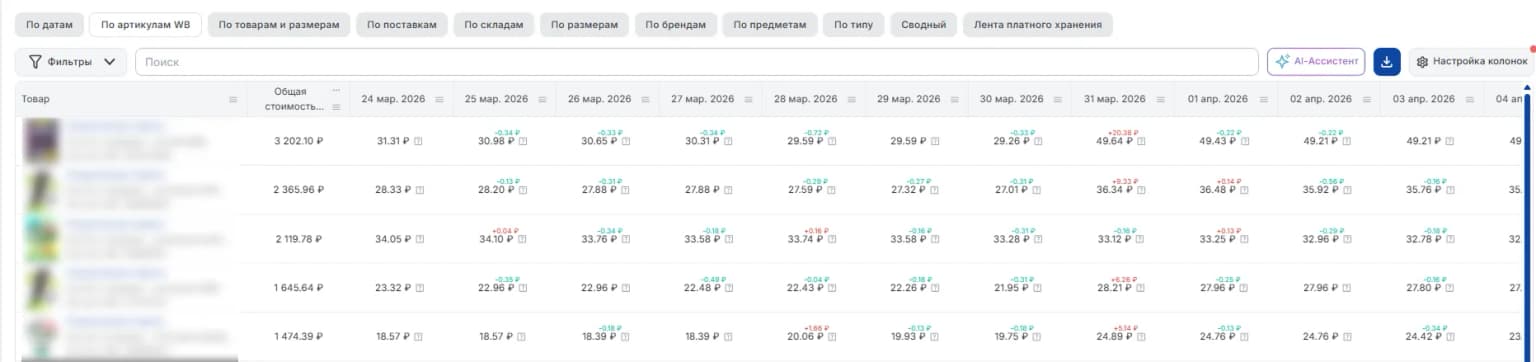Click the info icon beside 28.33 ₽
1536x362 pixels.
point(419,190)
